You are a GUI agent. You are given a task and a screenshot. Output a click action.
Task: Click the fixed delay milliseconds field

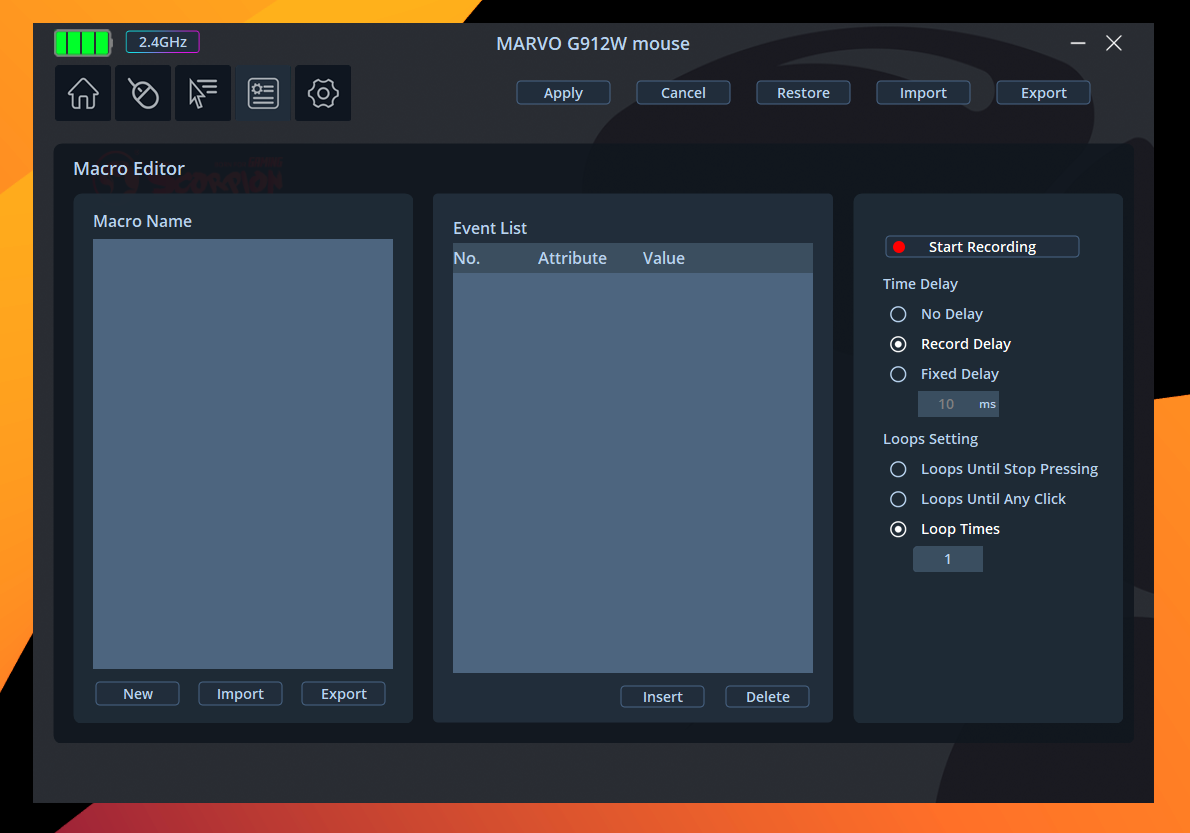(x=947, y=404)
